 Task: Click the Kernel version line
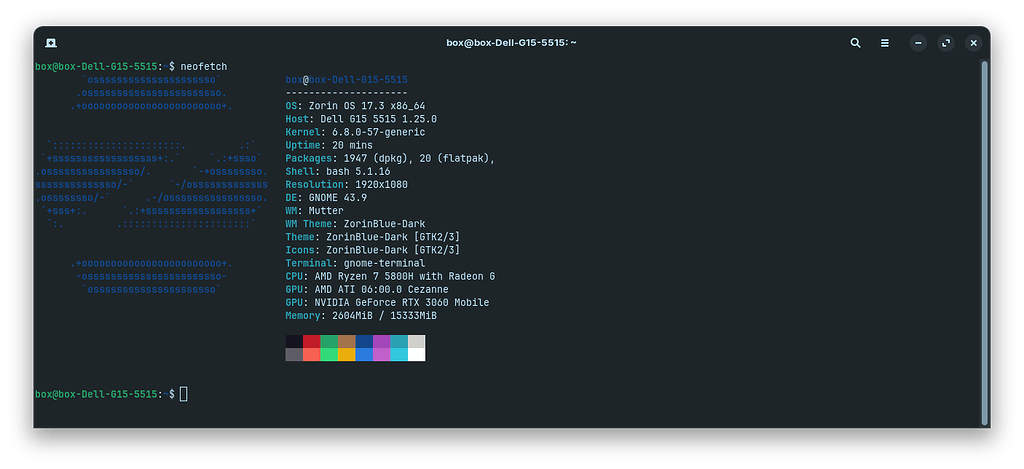pyautogui.click(x=355, y=132)
